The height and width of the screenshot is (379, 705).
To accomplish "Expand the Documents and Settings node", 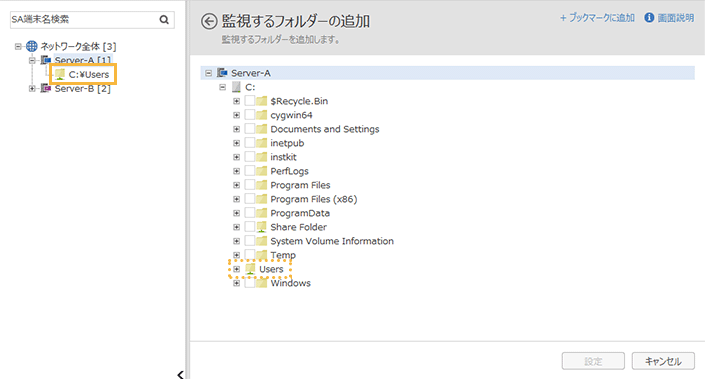I will click(x=236, y=129).
